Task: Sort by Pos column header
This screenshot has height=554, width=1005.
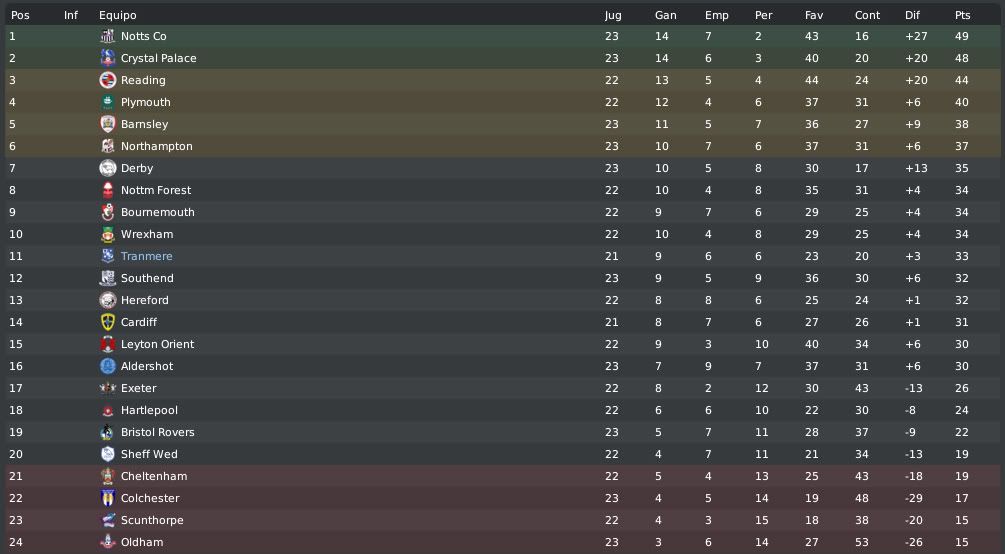Action: tap(21, 15)
